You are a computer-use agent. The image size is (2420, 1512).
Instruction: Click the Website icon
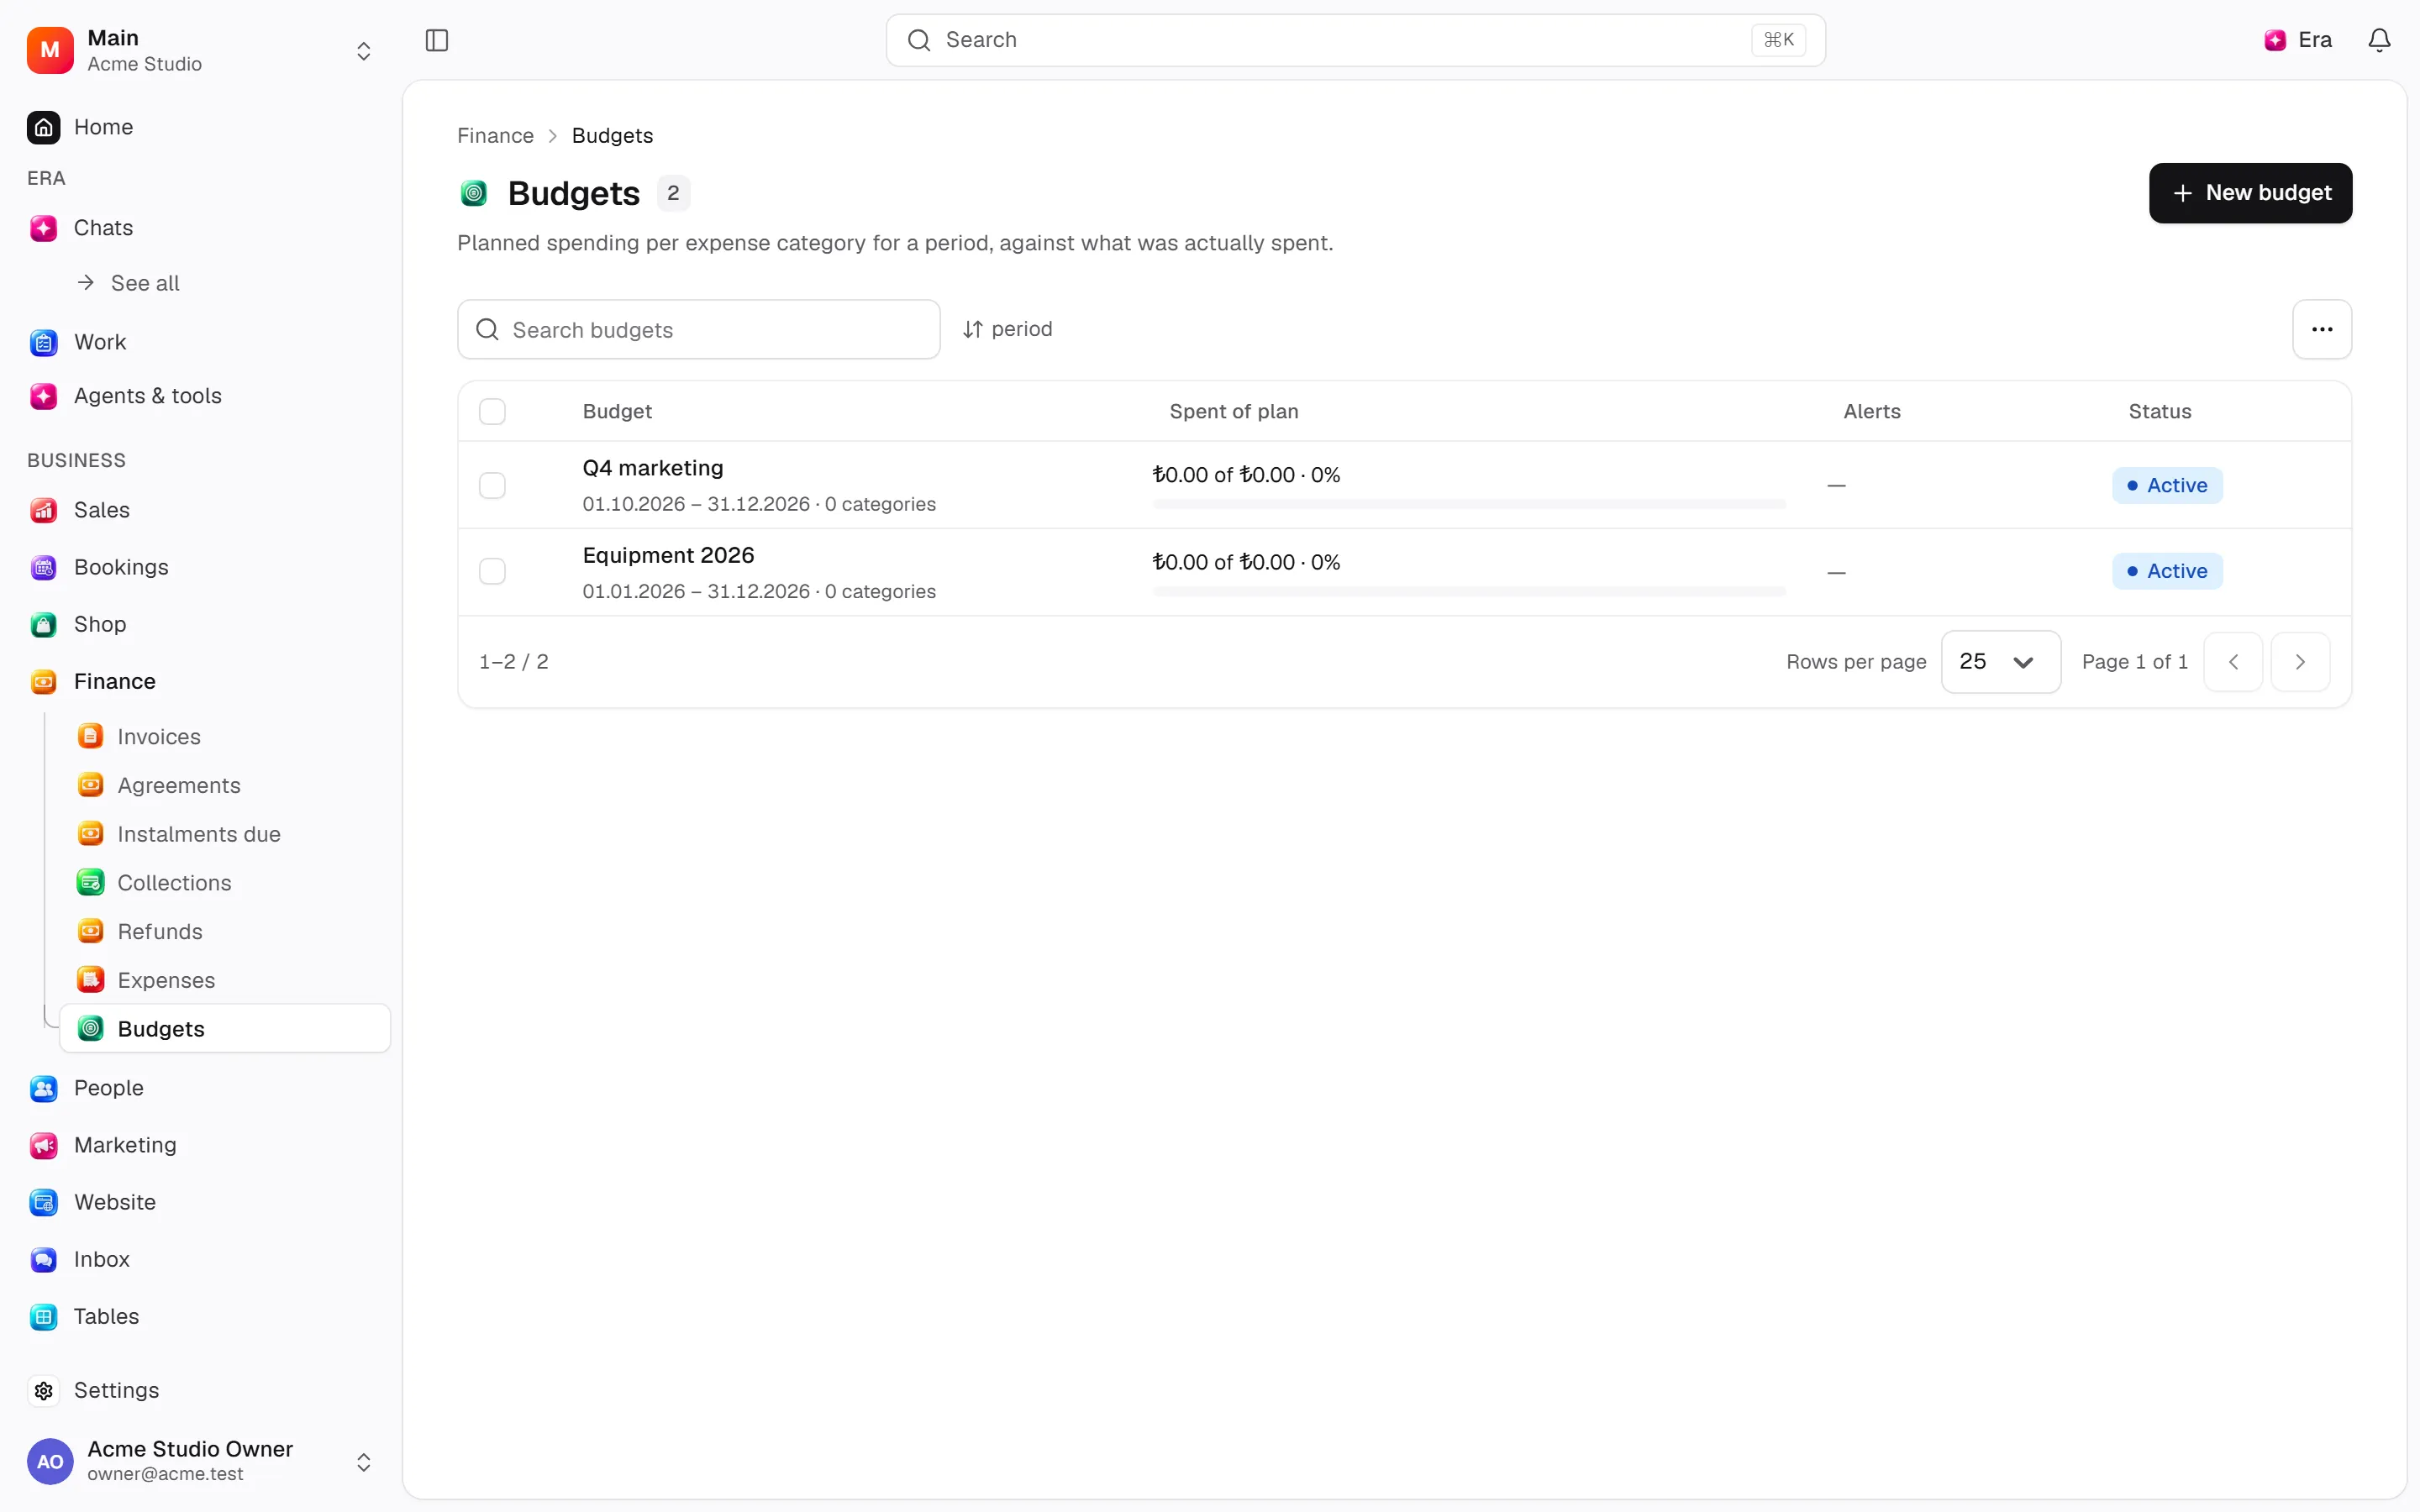coord(43,1202)
